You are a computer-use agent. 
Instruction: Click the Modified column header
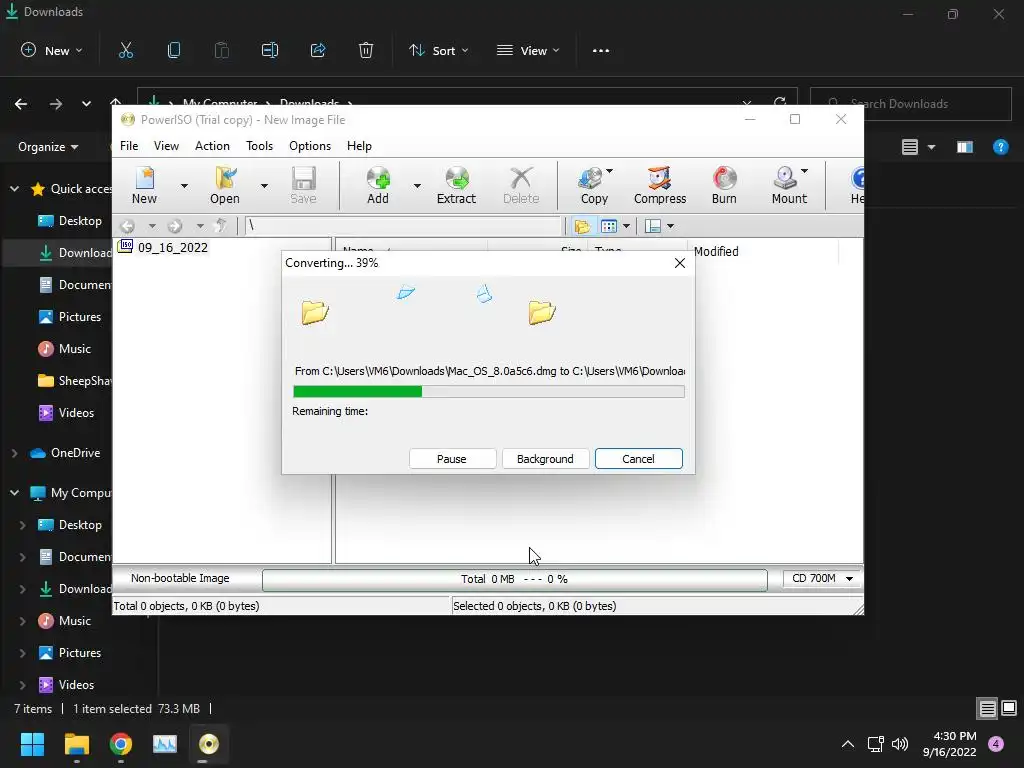[x=716, y=251]
